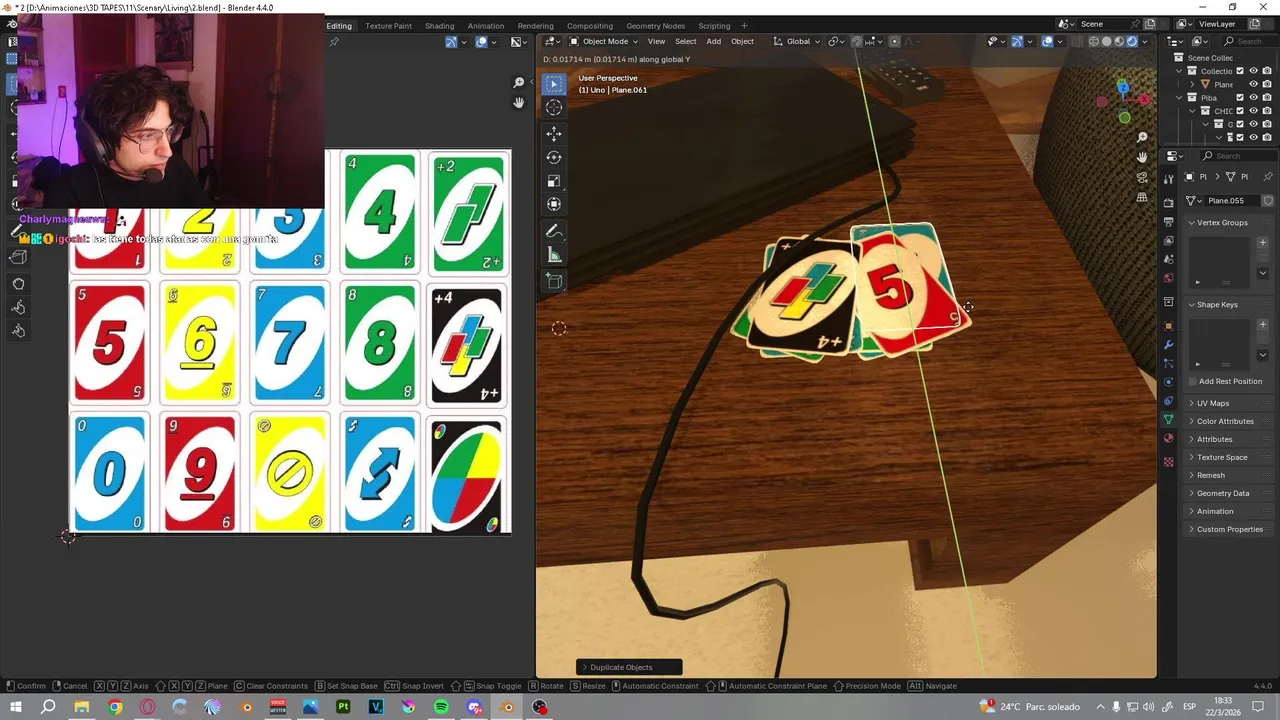Open the viewport shading options dropdown arrow

[1145, 41]
